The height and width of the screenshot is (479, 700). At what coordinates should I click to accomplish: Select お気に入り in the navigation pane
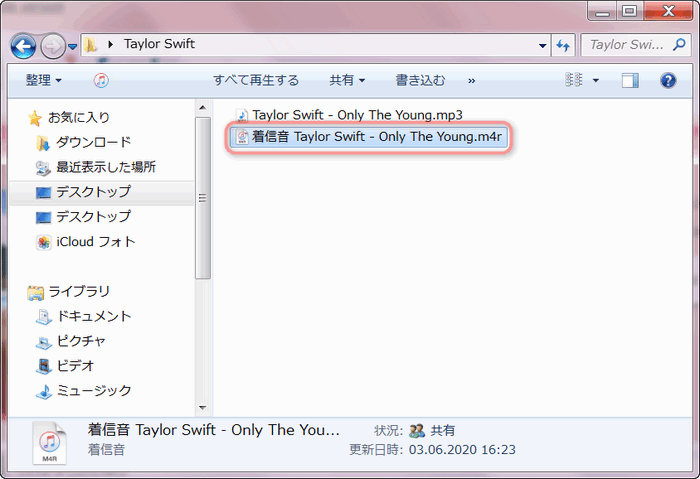79,117
